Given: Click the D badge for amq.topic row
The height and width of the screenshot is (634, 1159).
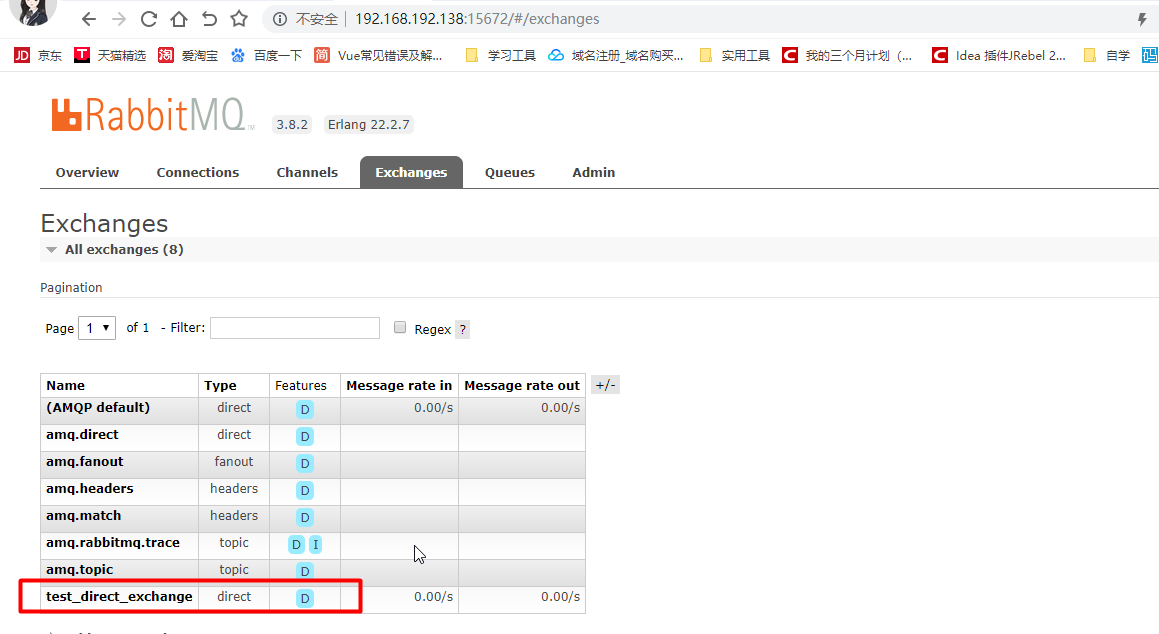Looking at the screenshot, I should pos(305,571).
